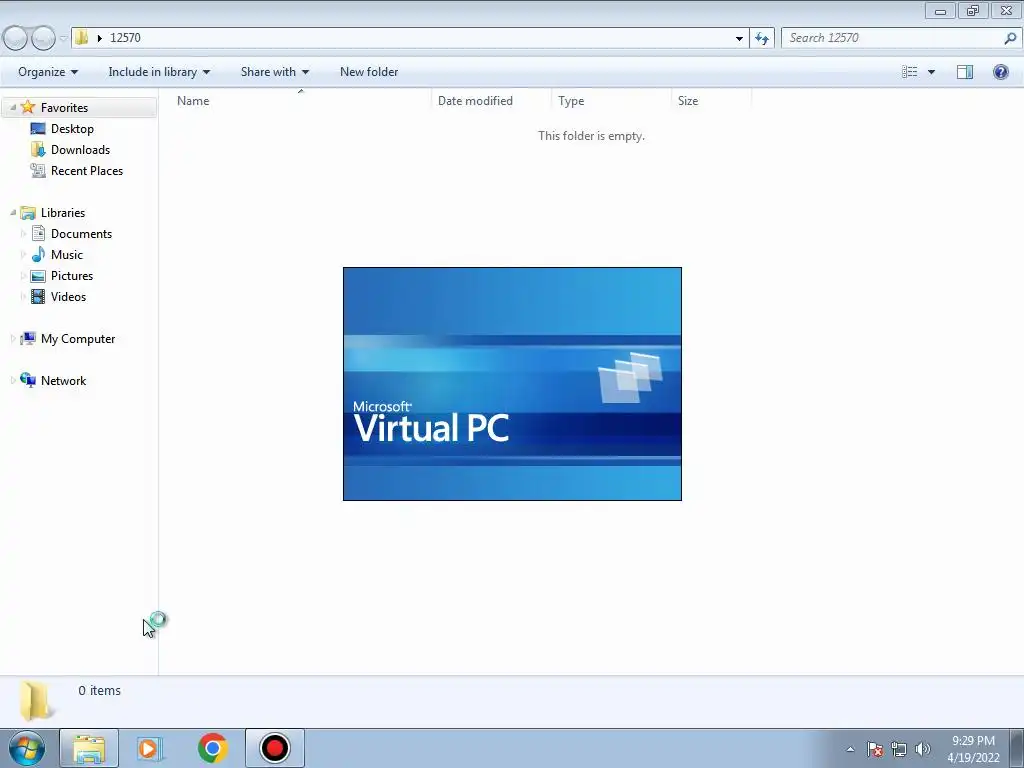Screen dimensions: 1024x768
Task: Open the Organize menu
Action: pyautogui.click(x=48, y=72)
